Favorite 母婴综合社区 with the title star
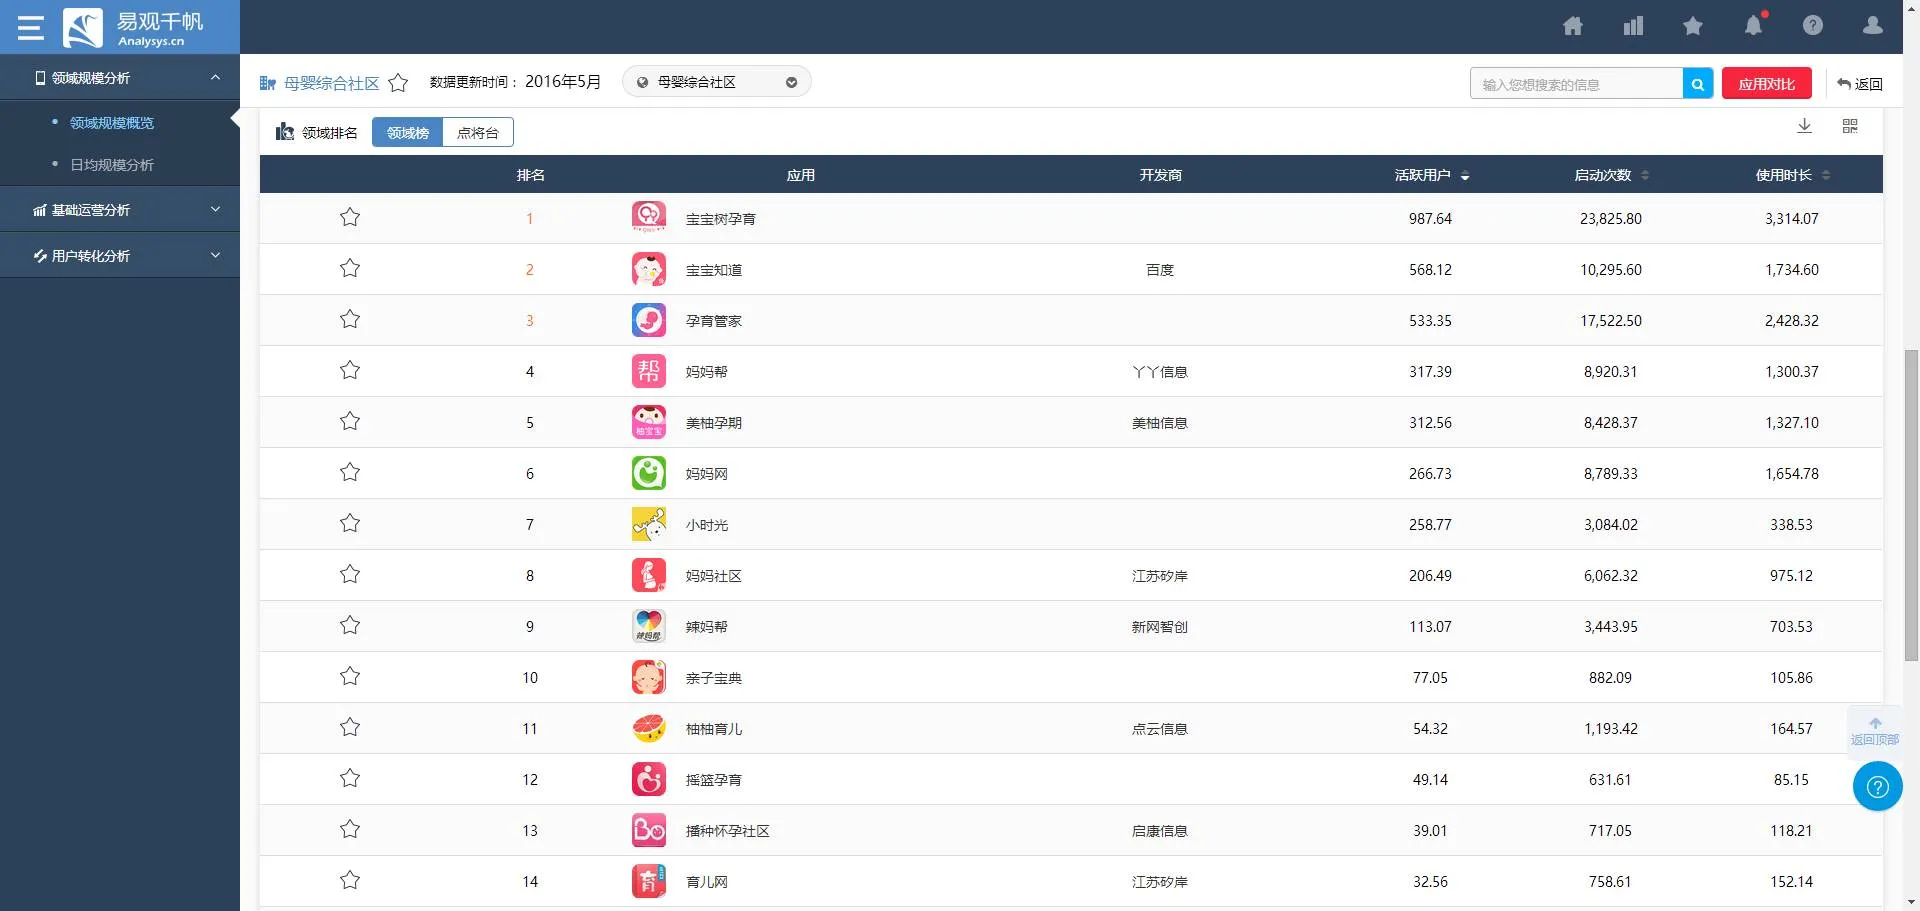 (398, 83)
